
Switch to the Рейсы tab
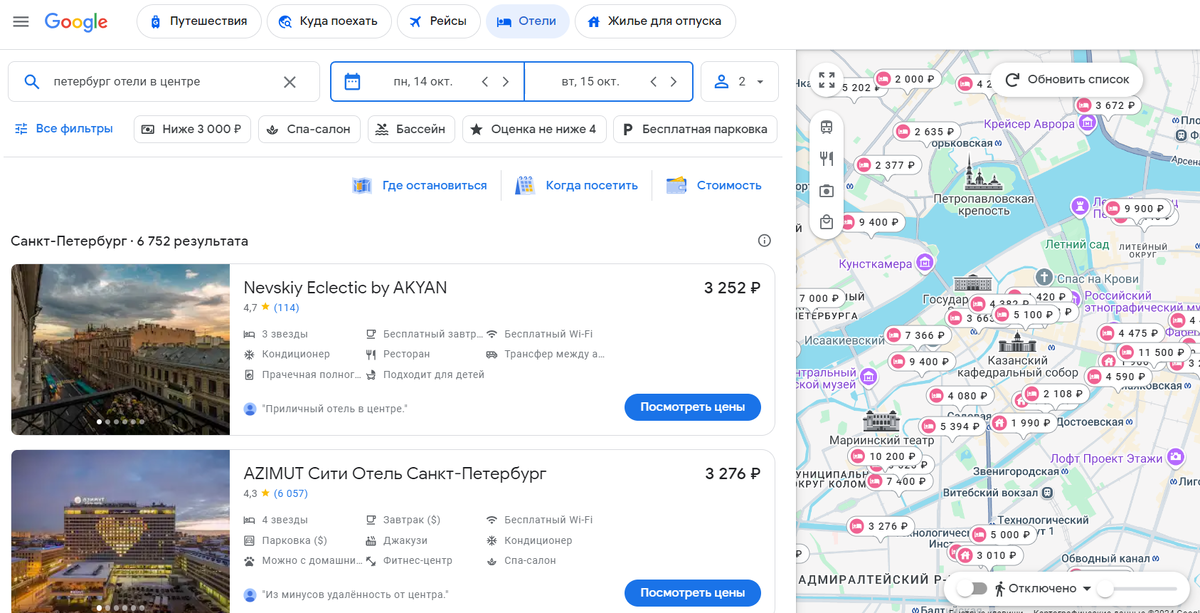[x=438, y=20]
